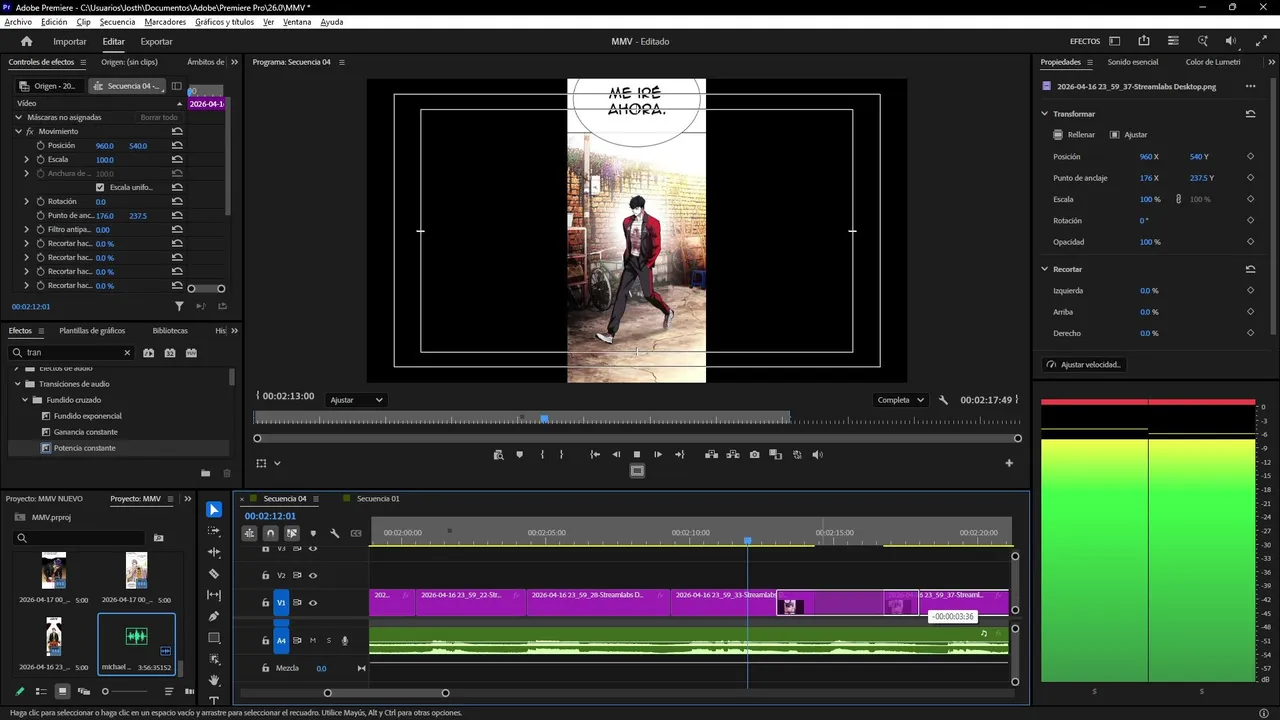Image resolution: width=1280 pixels, height=720 pixels.
Task: Open Program monitor settings wrench
Action: pos(943,400)
